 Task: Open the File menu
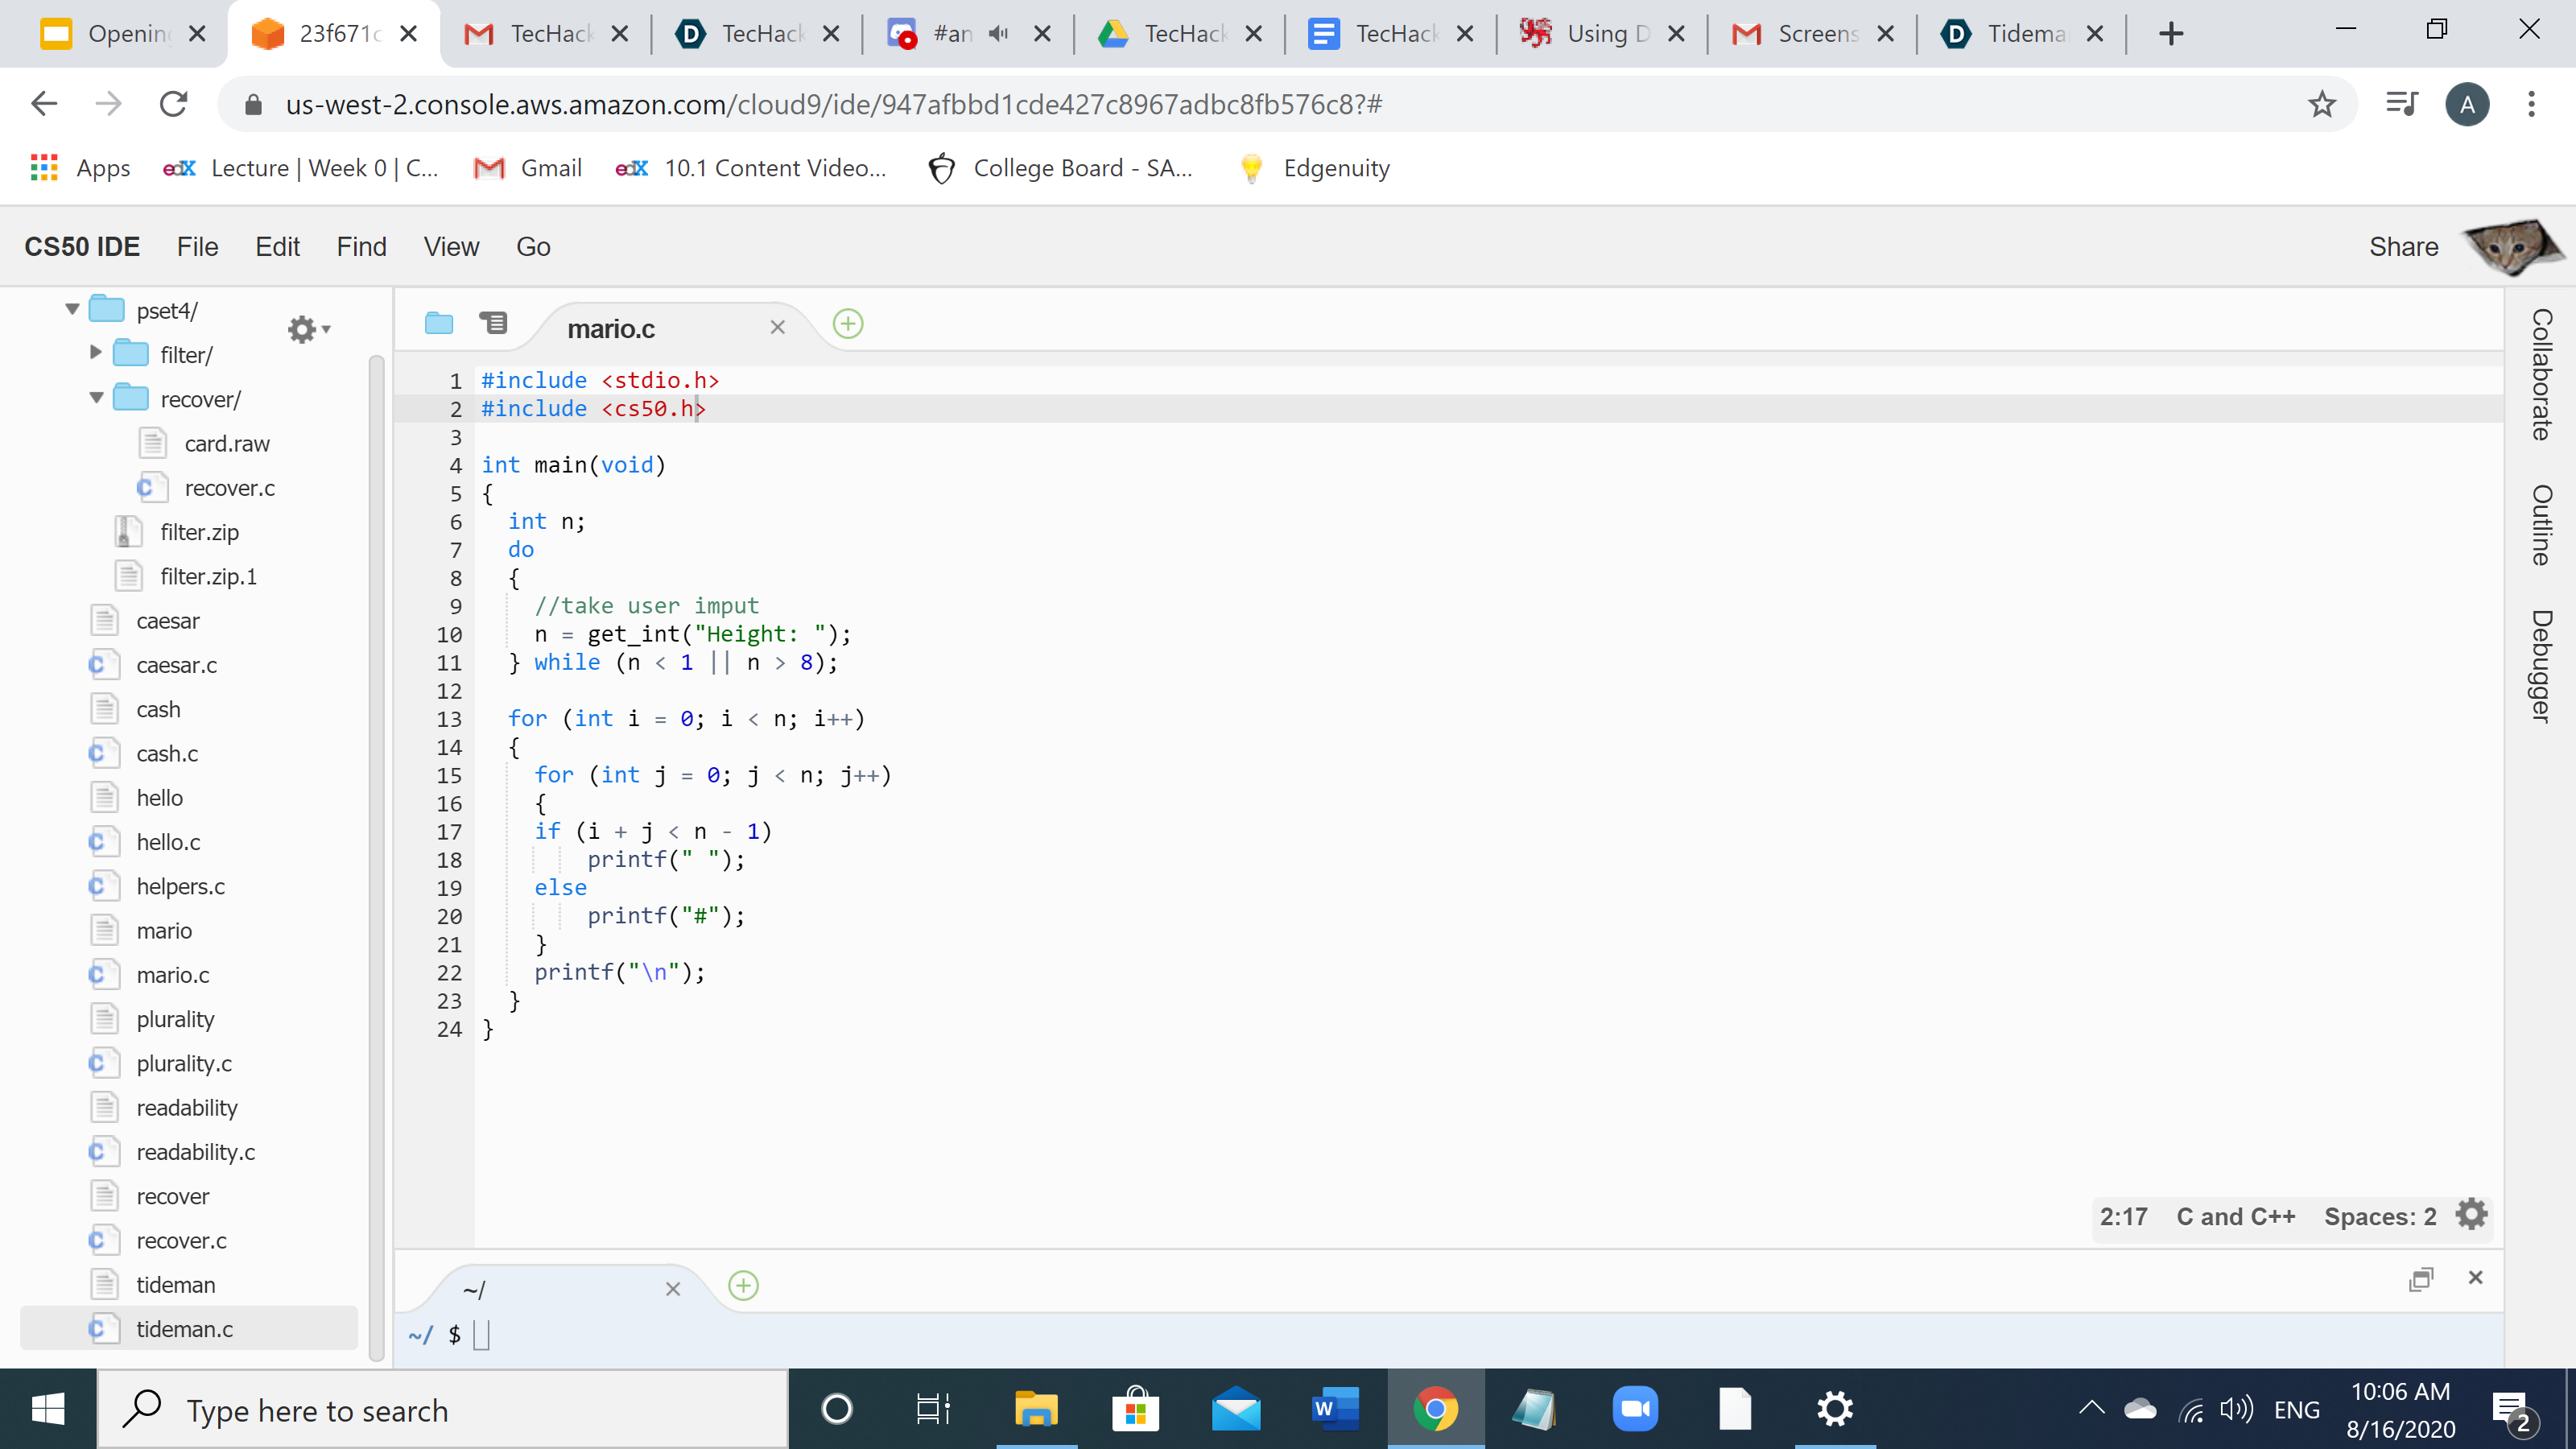(x=197, y=247)
